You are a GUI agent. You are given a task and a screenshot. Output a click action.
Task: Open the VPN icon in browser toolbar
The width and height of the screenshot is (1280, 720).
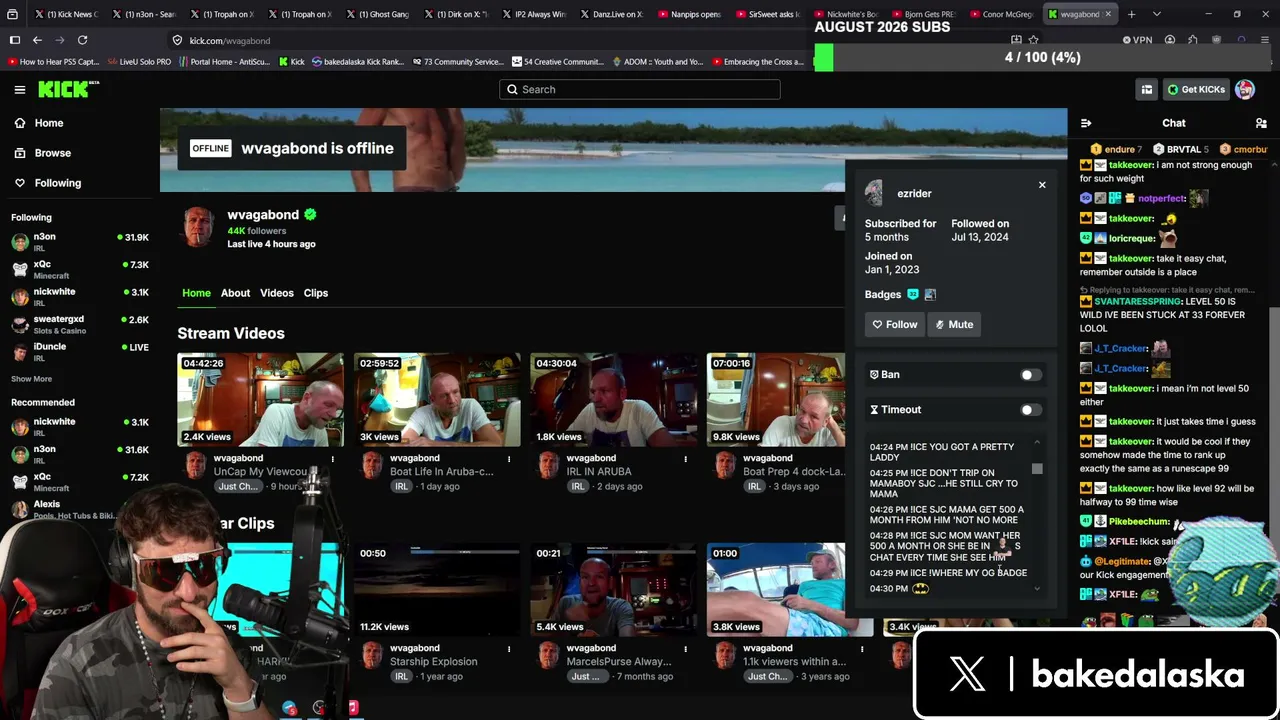click(x=1138, y=40)
